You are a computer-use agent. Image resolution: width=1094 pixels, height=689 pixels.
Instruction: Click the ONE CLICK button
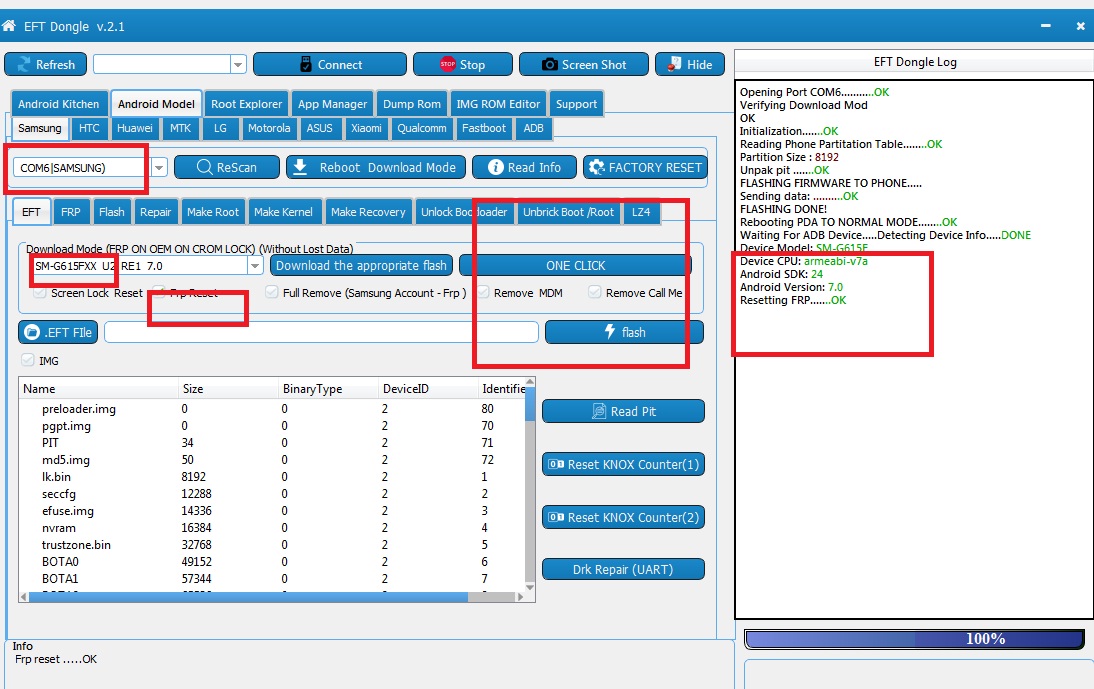pyautogui.click(x=576, y=266)
